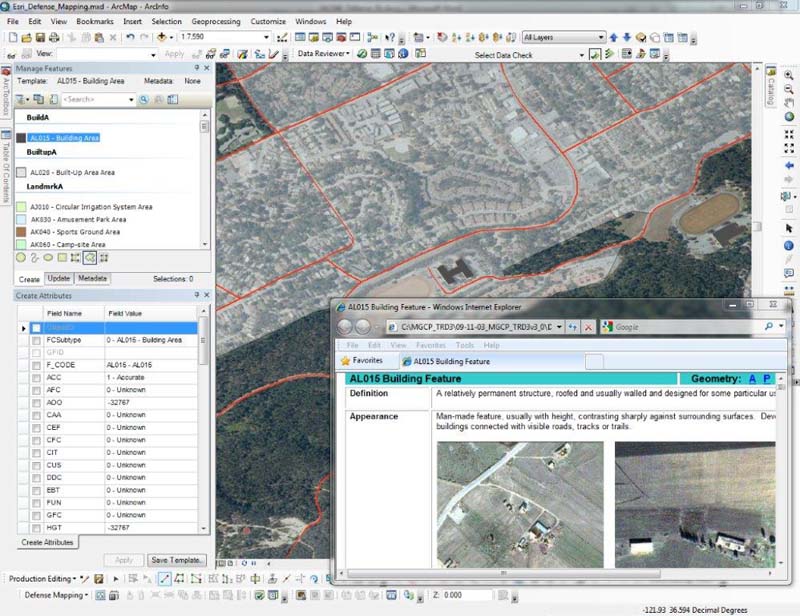This screenshot has height=616, width=800.
Task: Click the AL015 Building Area color swatch
Action: [21, 138]
